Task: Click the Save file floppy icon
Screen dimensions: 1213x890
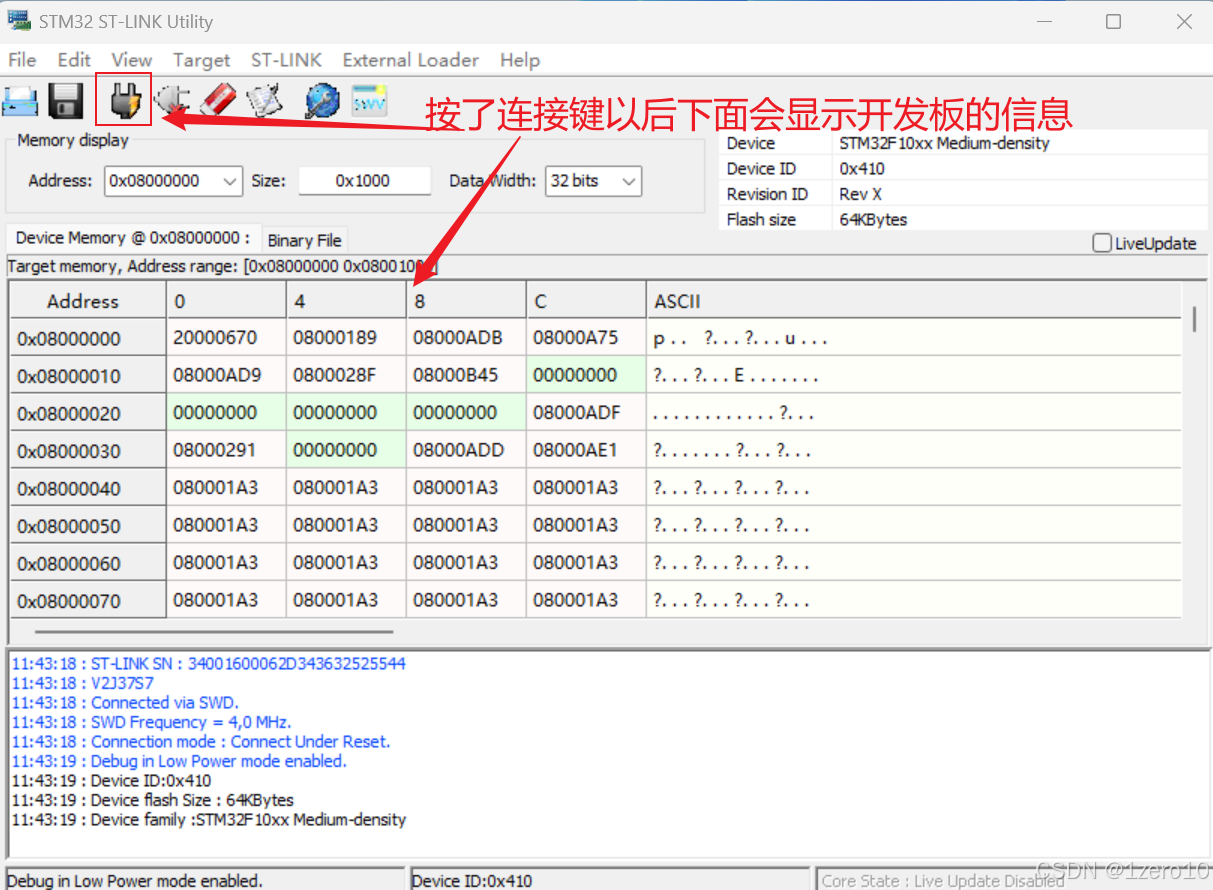Action: (x=66, y=101)
